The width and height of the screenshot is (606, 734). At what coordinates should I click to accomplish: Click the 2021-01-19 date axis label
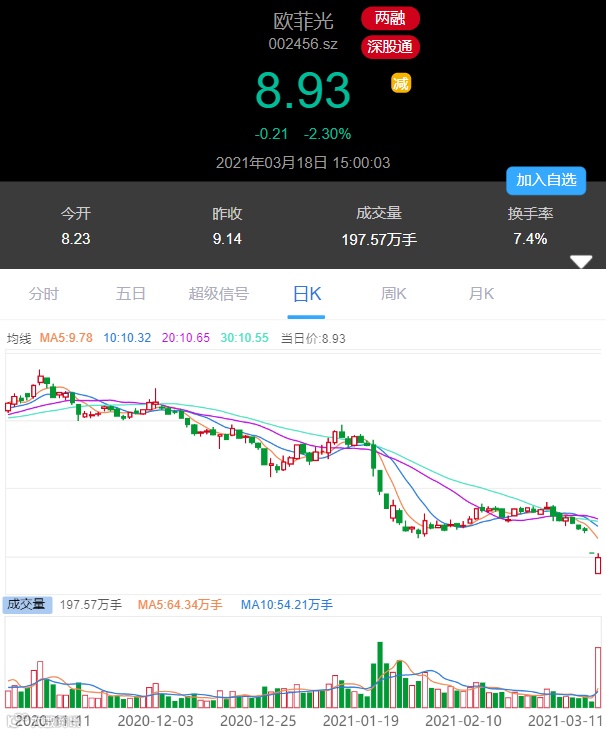[x=361, y=721]
